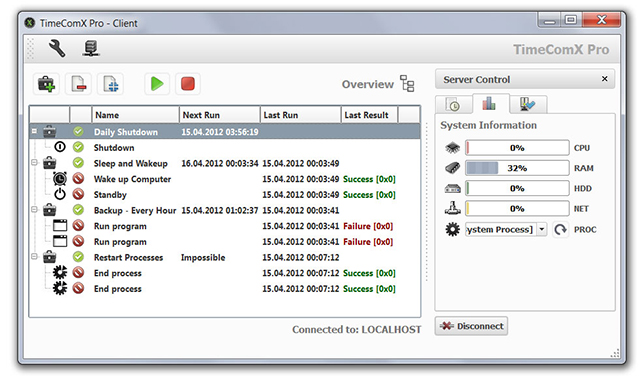
Task: Click the NET network icon
Action: (452, 208)
